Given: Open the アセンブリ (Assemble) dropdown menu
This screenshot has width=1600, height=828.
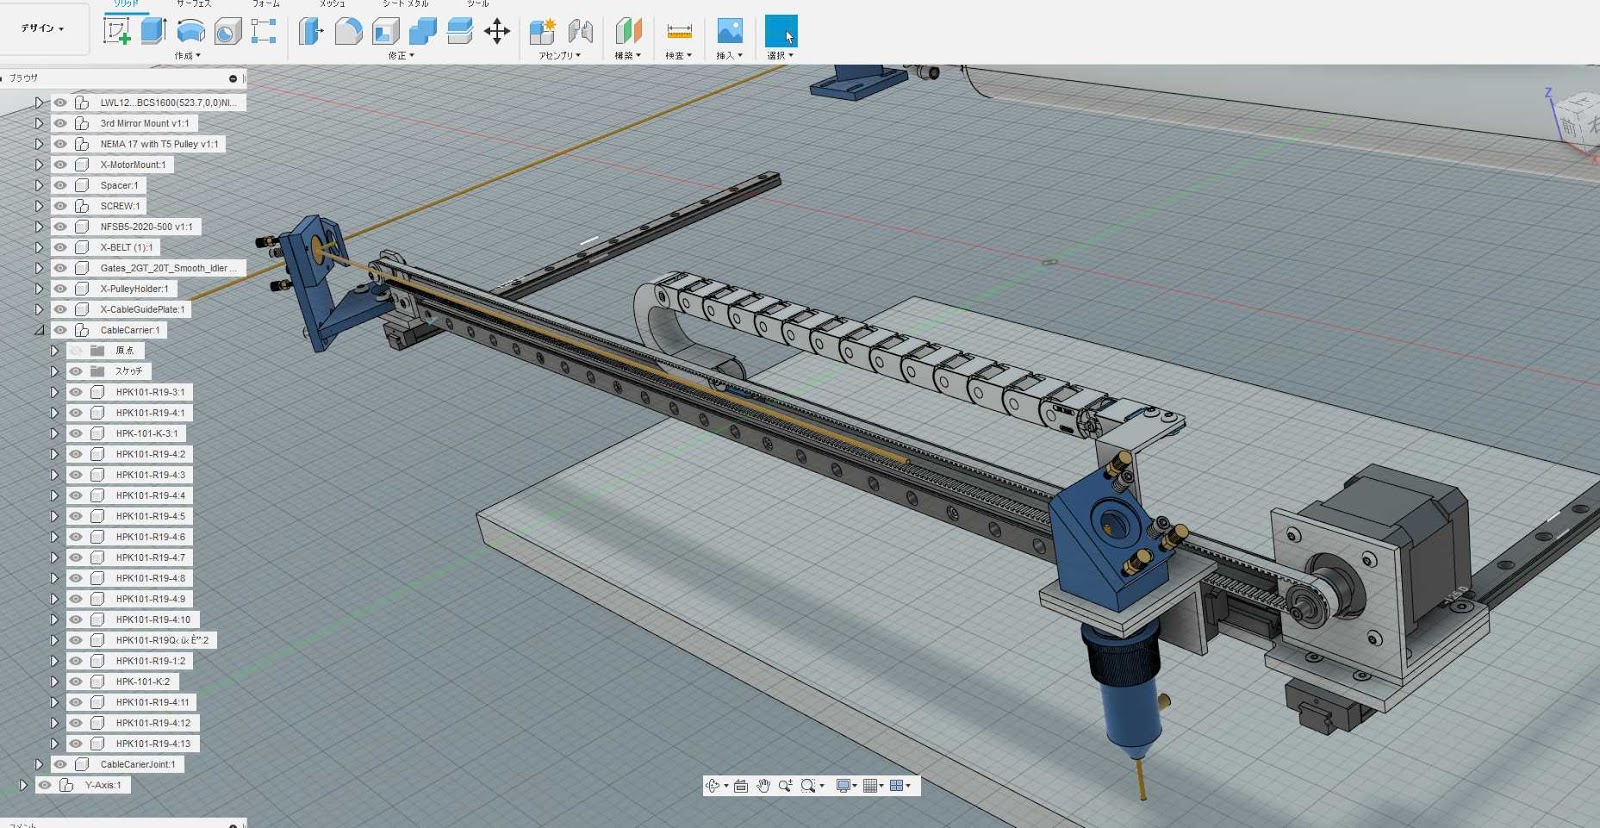Looking at the screenshot, I should click(x=559, y=56).
